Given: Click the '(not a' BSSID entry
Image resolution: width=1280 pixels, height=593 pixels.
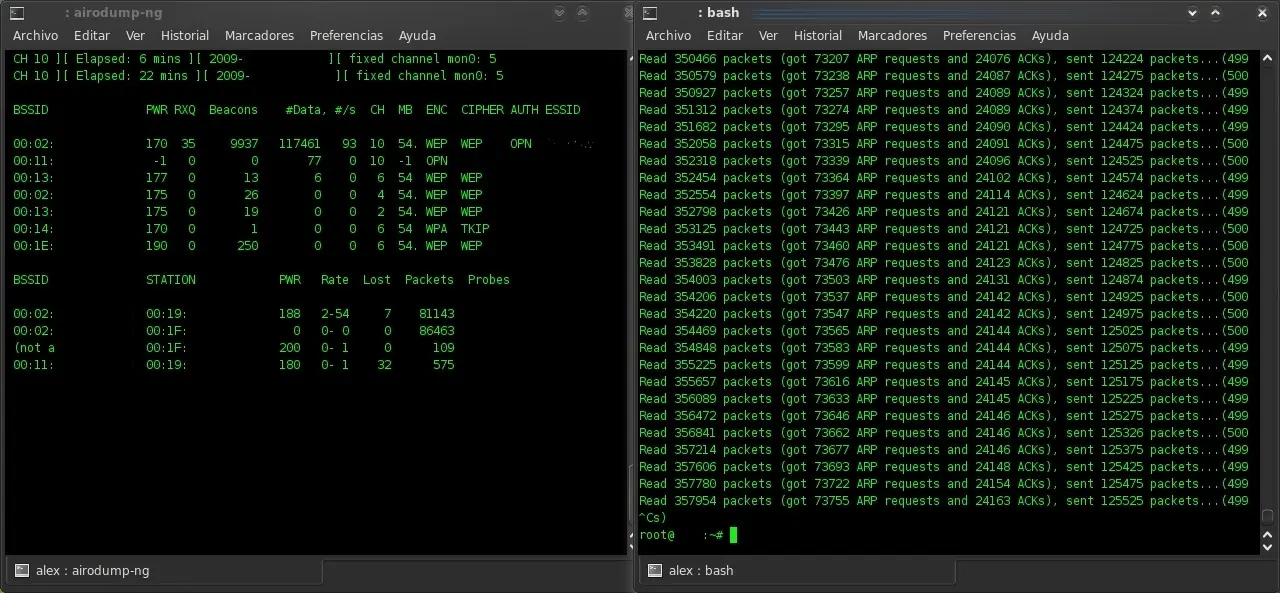Looking at the screenshot, I should coord(34,348).
